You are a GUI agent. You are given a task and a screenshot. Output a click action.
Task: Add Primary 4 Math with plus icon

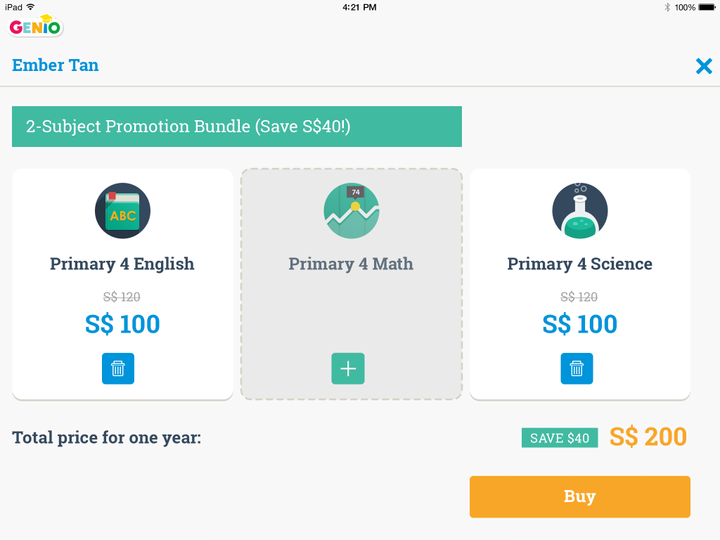point(348,368)
